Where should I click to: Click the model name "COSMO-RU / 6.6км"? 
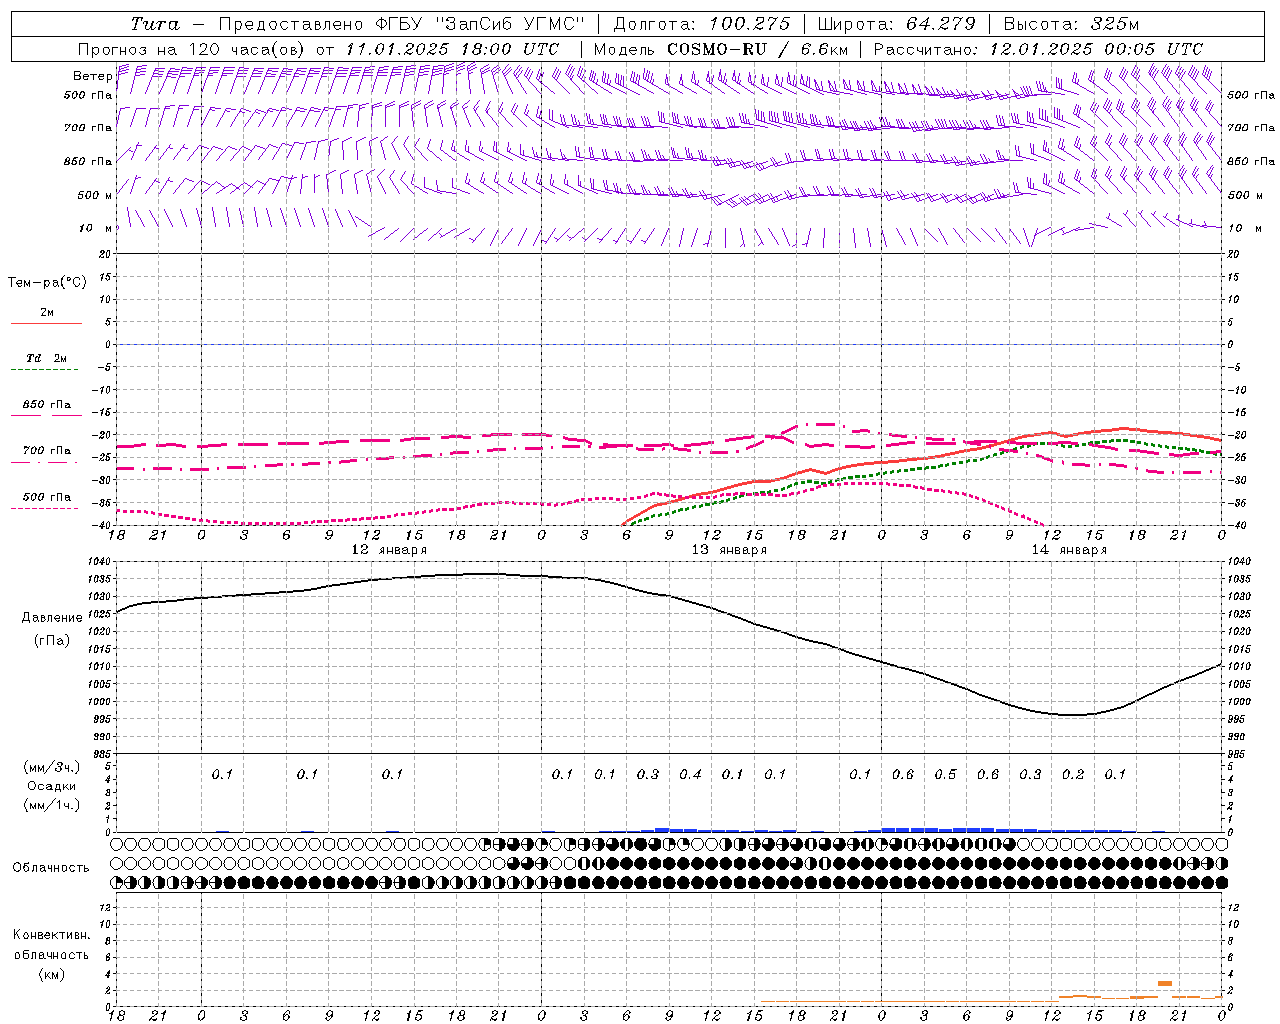pos(757,49)
